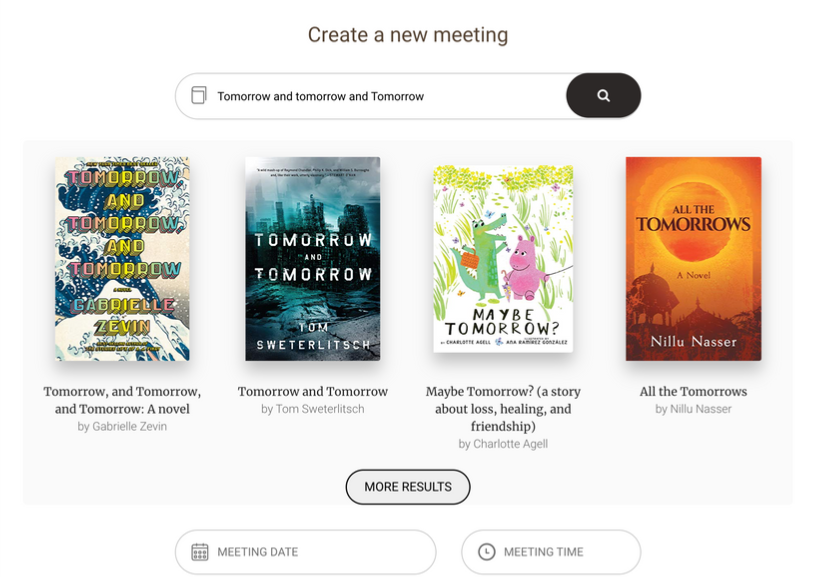Click the "Maybe Tomorrow?" story title text
The width and height of the screenshot is (817, 577).
503,408
